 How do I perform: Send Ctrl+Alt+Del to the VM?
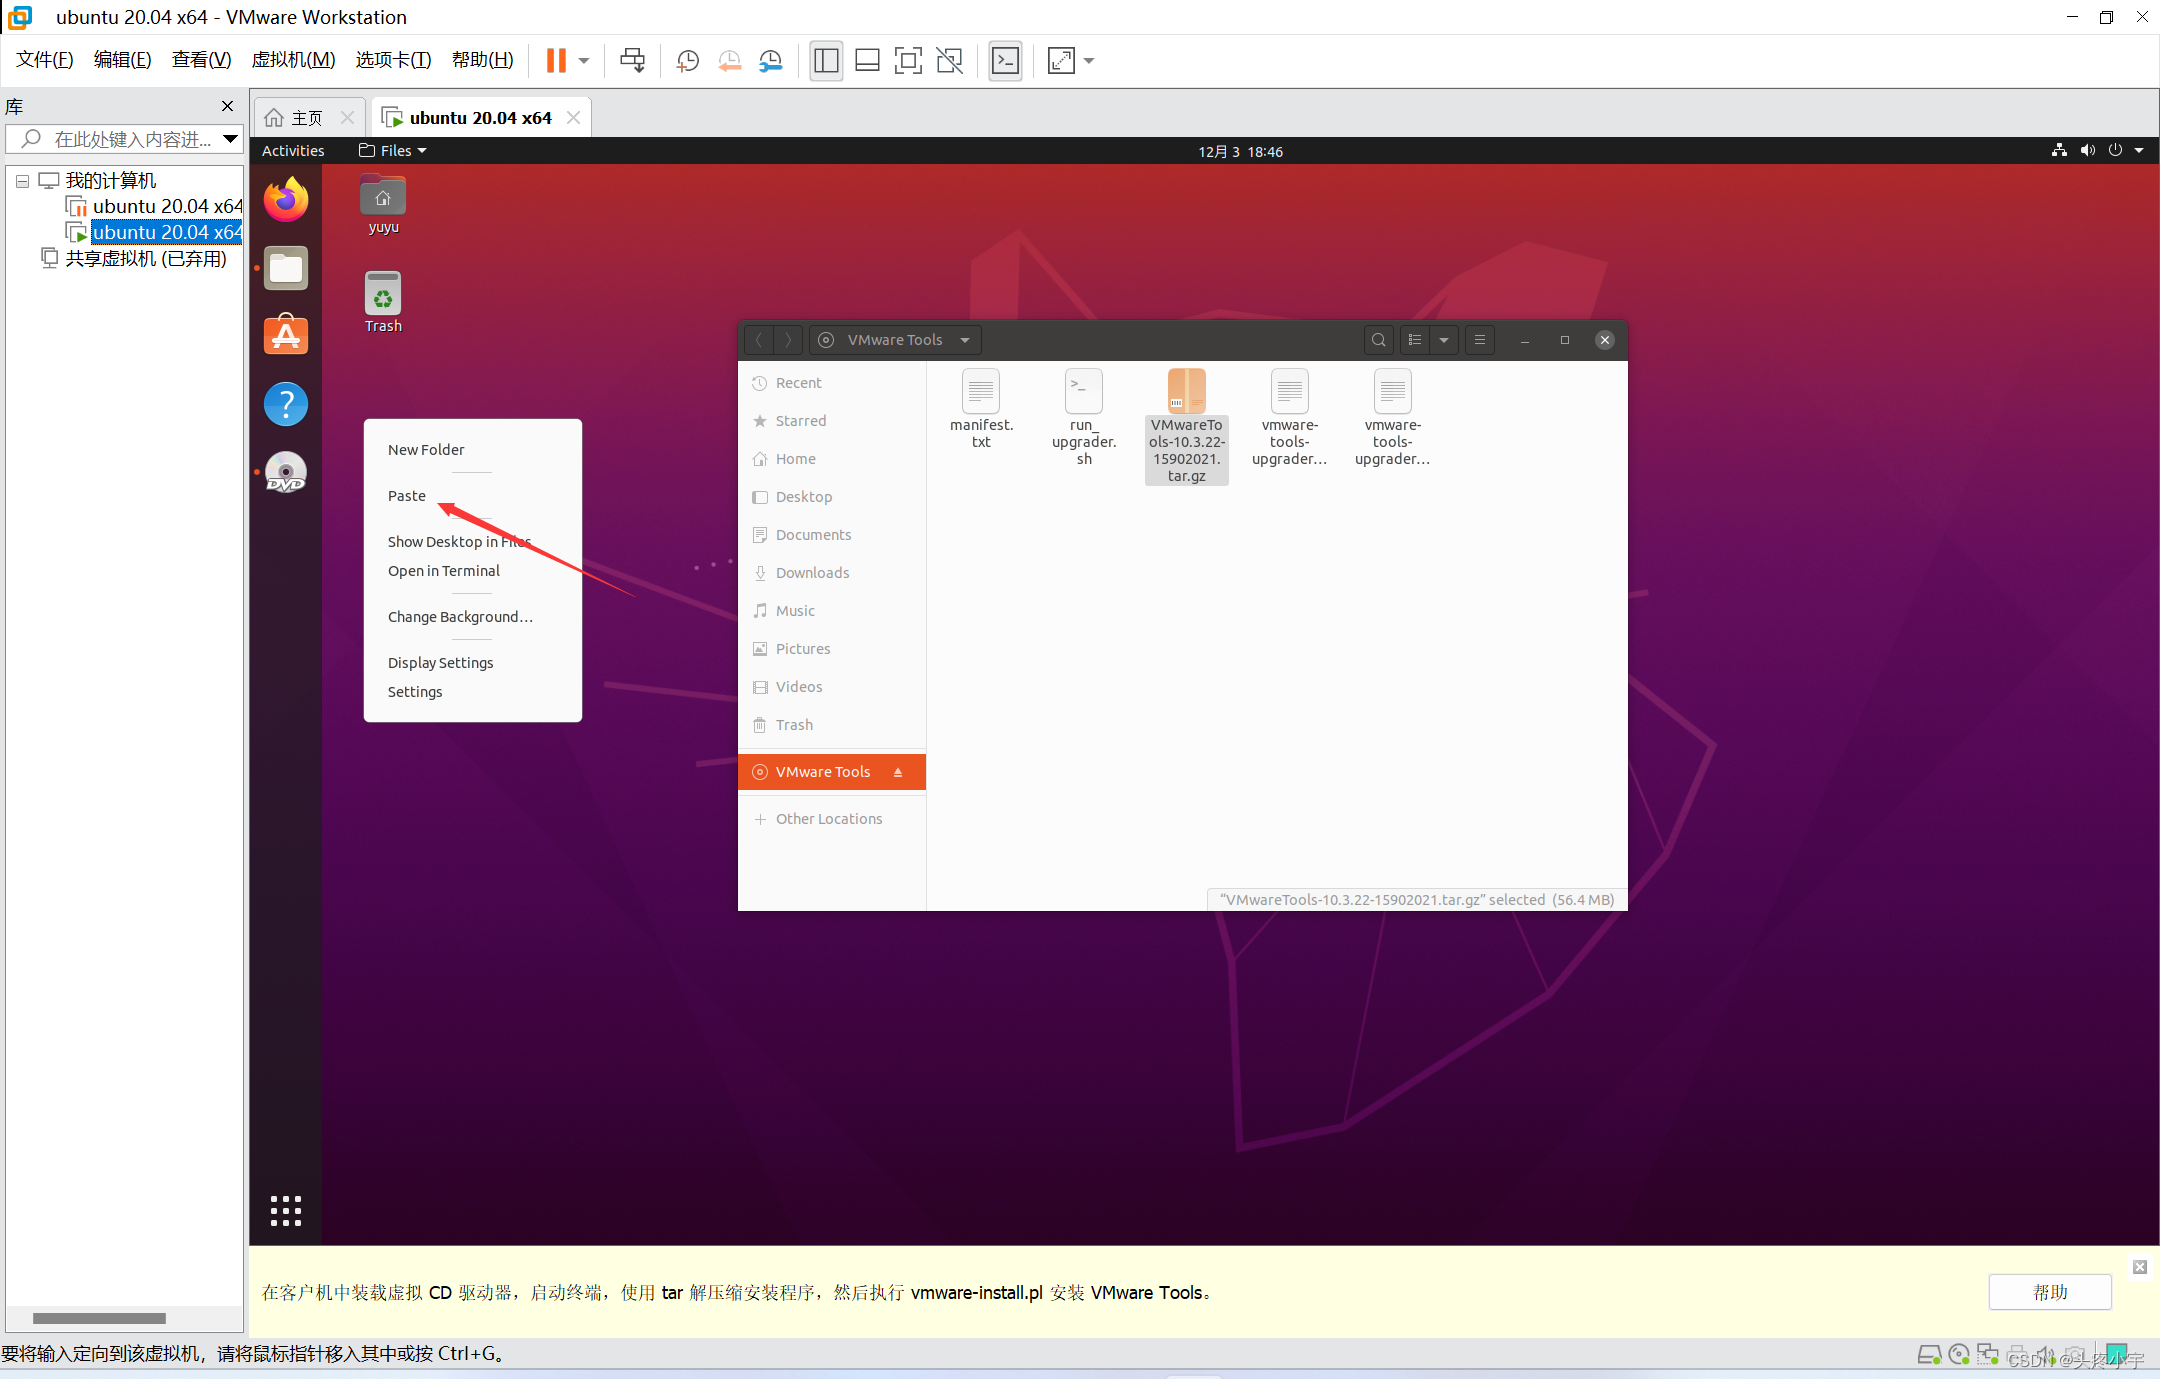(x=632, y=61)
